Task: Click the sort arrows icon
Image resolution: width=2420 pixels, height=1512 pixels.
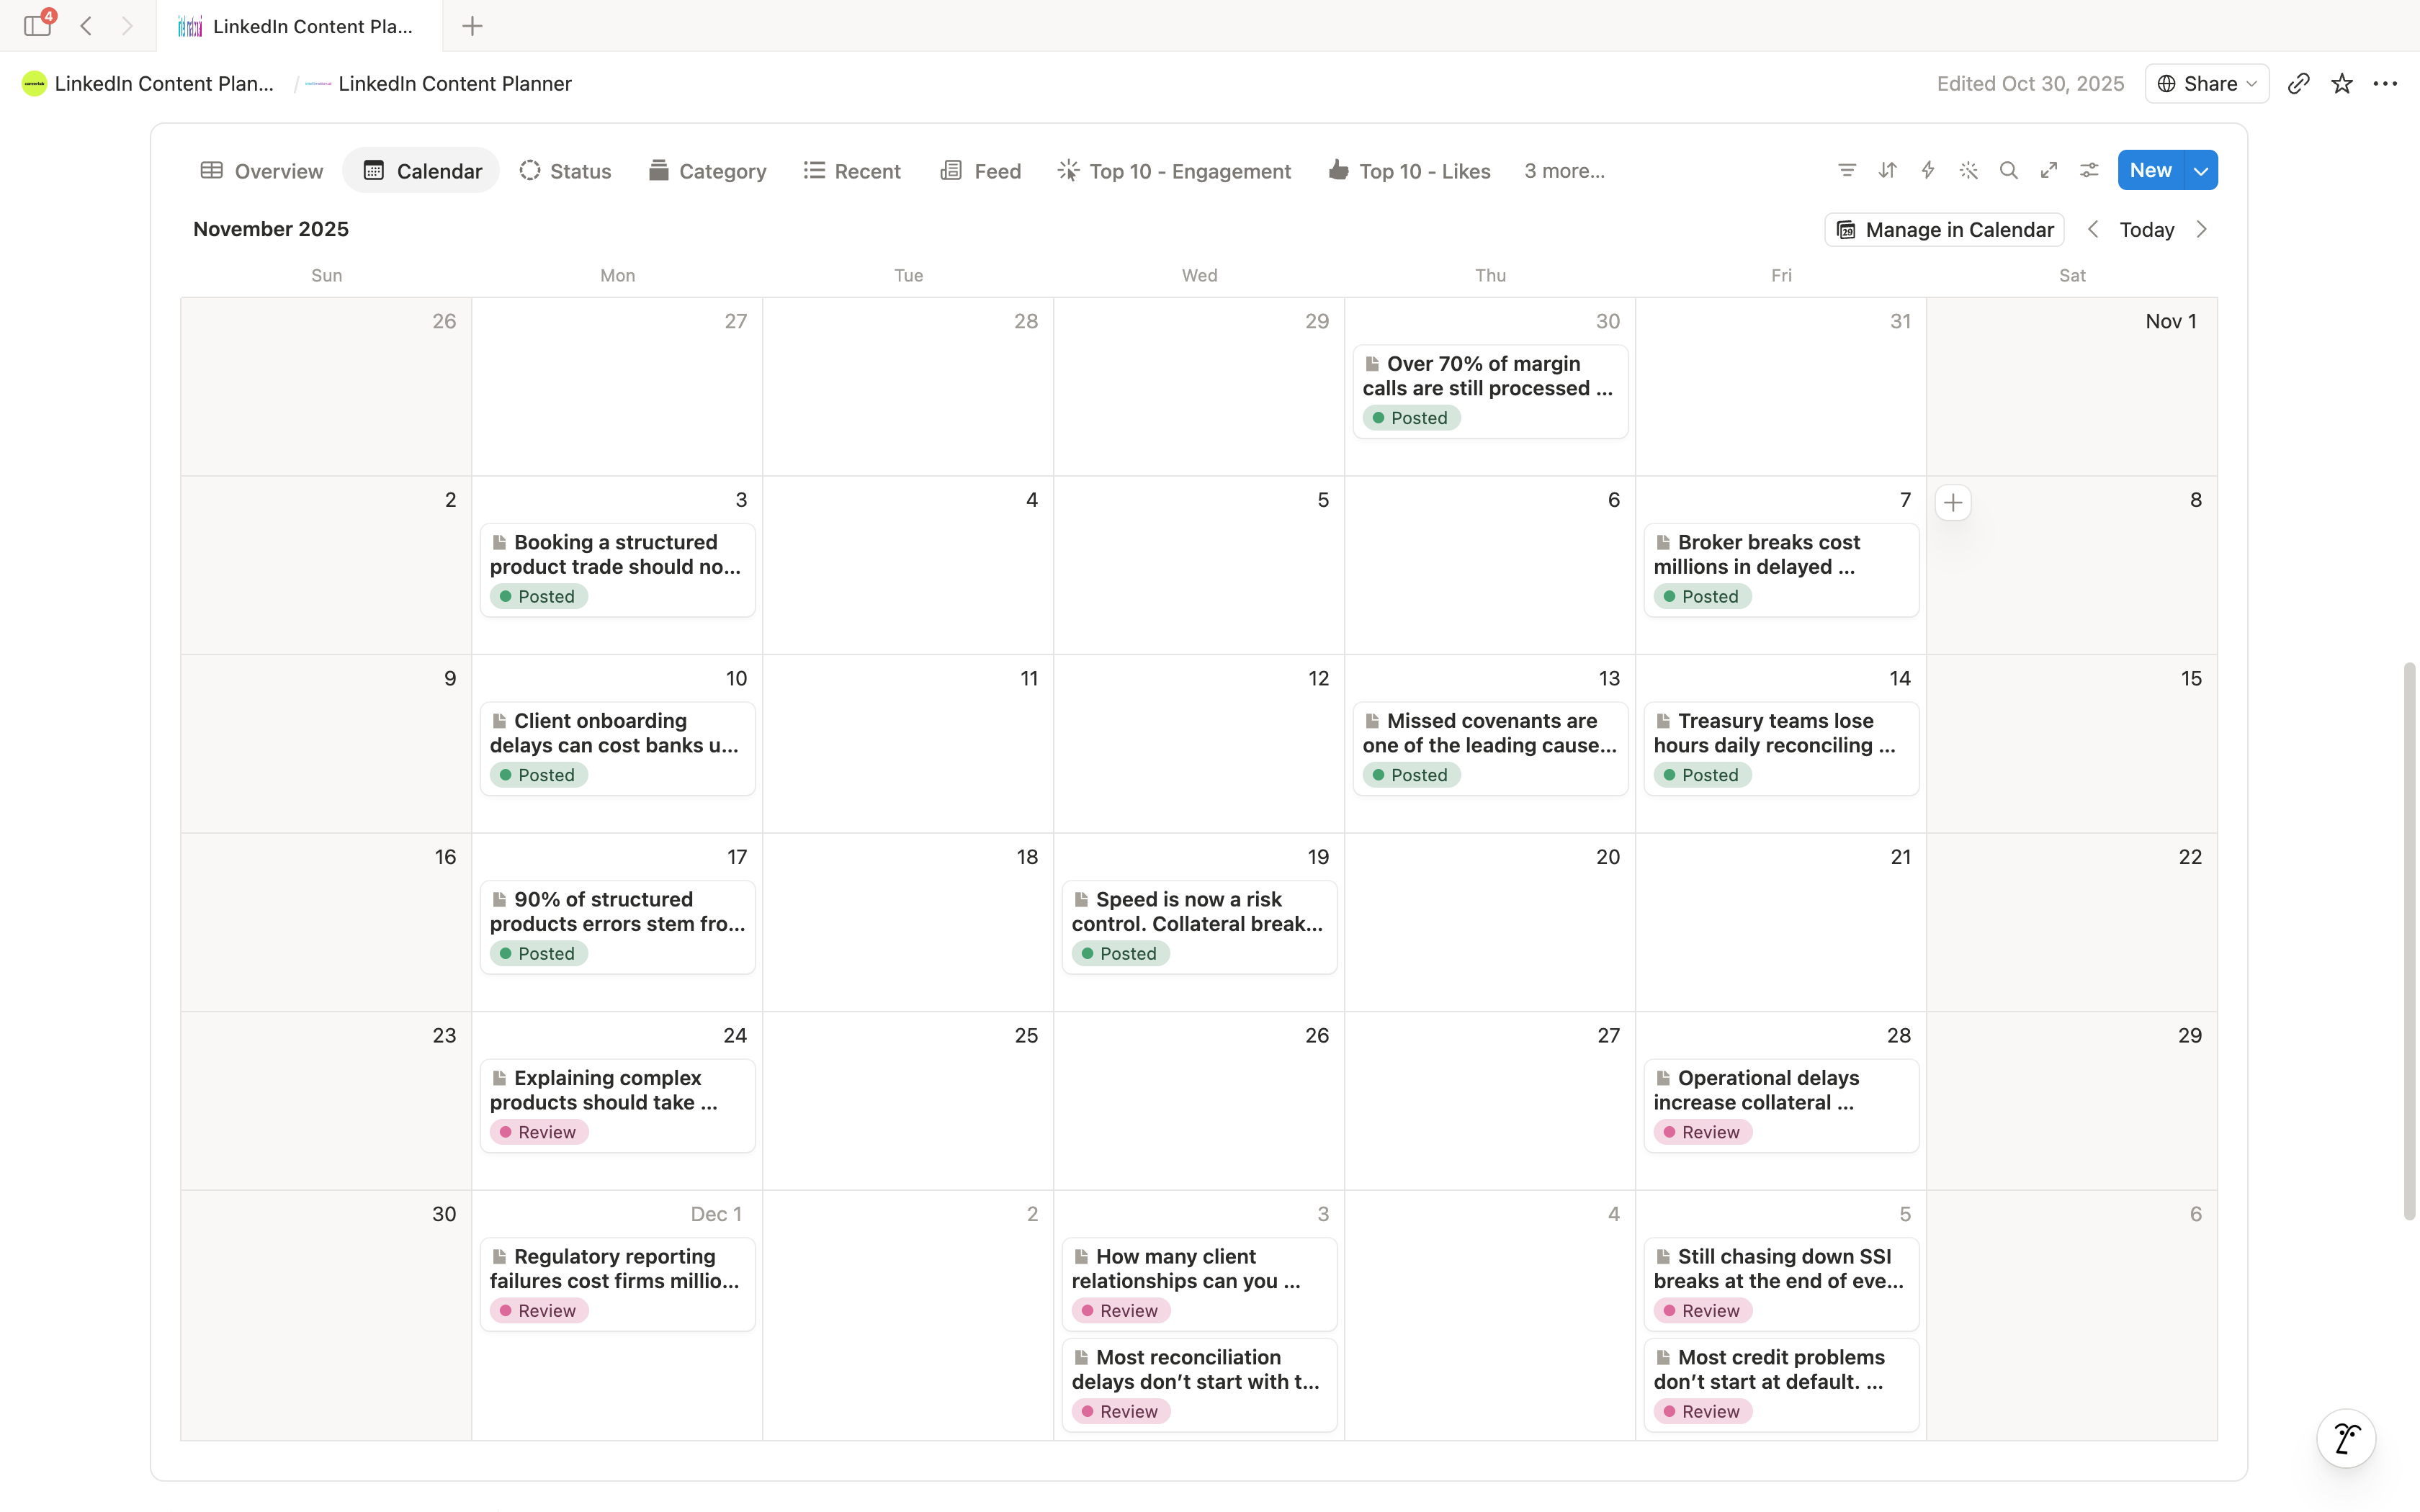Action: tap(1887, 171)
